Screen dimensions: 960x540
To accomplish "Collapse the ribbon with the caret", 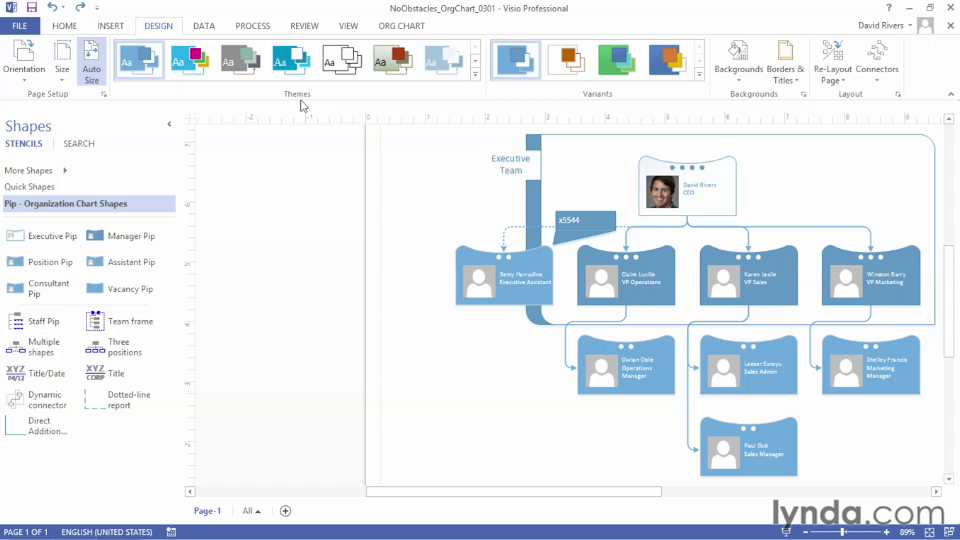I will (950, 94).
